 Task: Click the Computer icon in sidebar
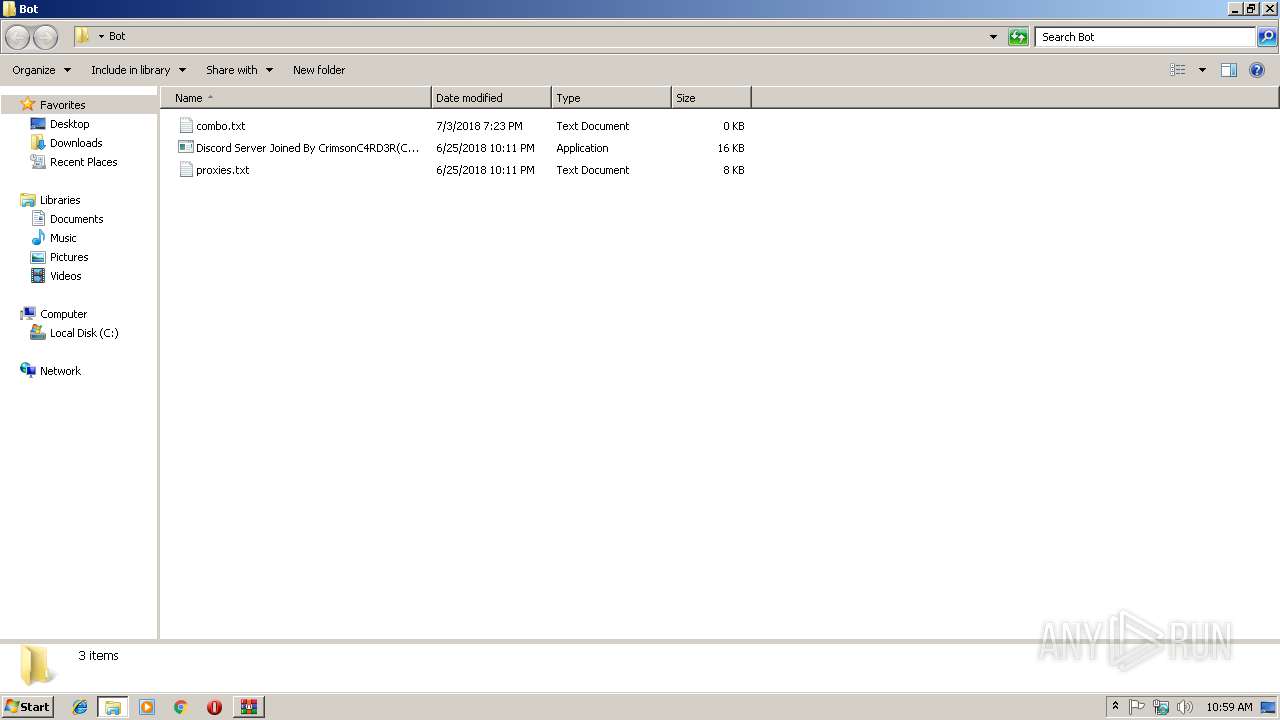(28, 314)
